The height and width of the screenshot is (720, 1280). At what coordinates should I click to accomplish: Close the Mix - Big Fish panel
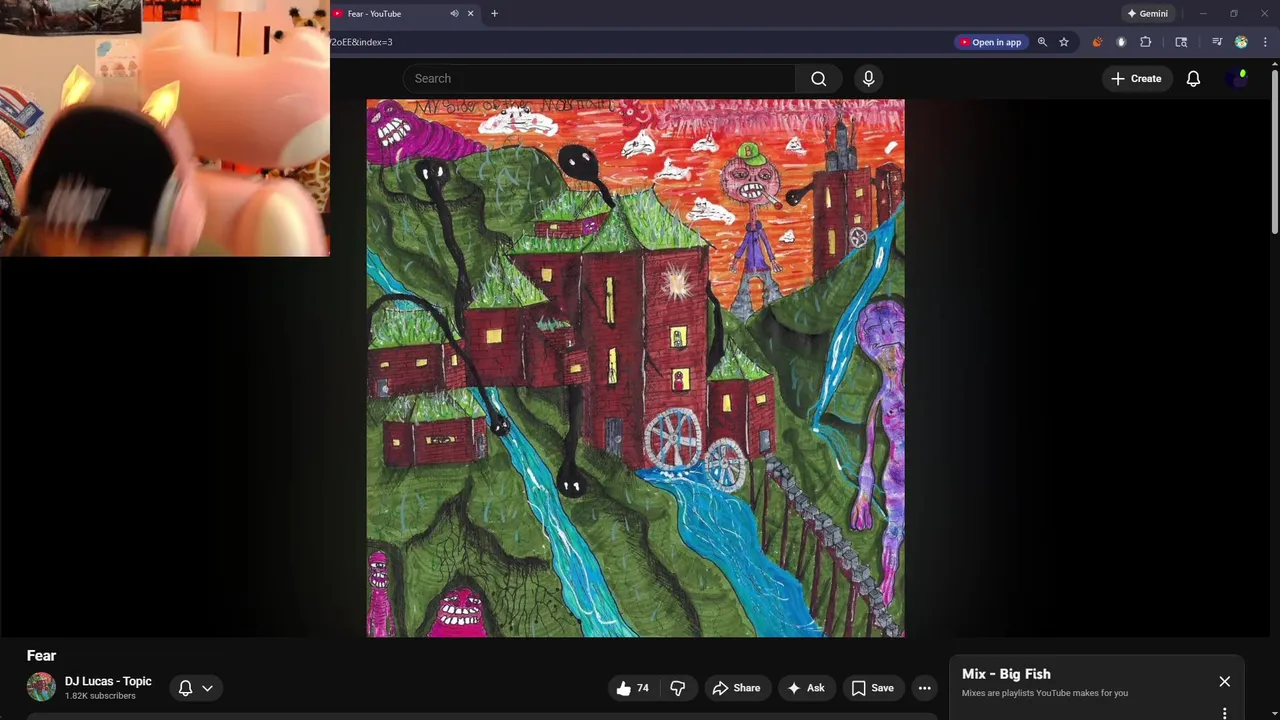tap(1224, 682)
